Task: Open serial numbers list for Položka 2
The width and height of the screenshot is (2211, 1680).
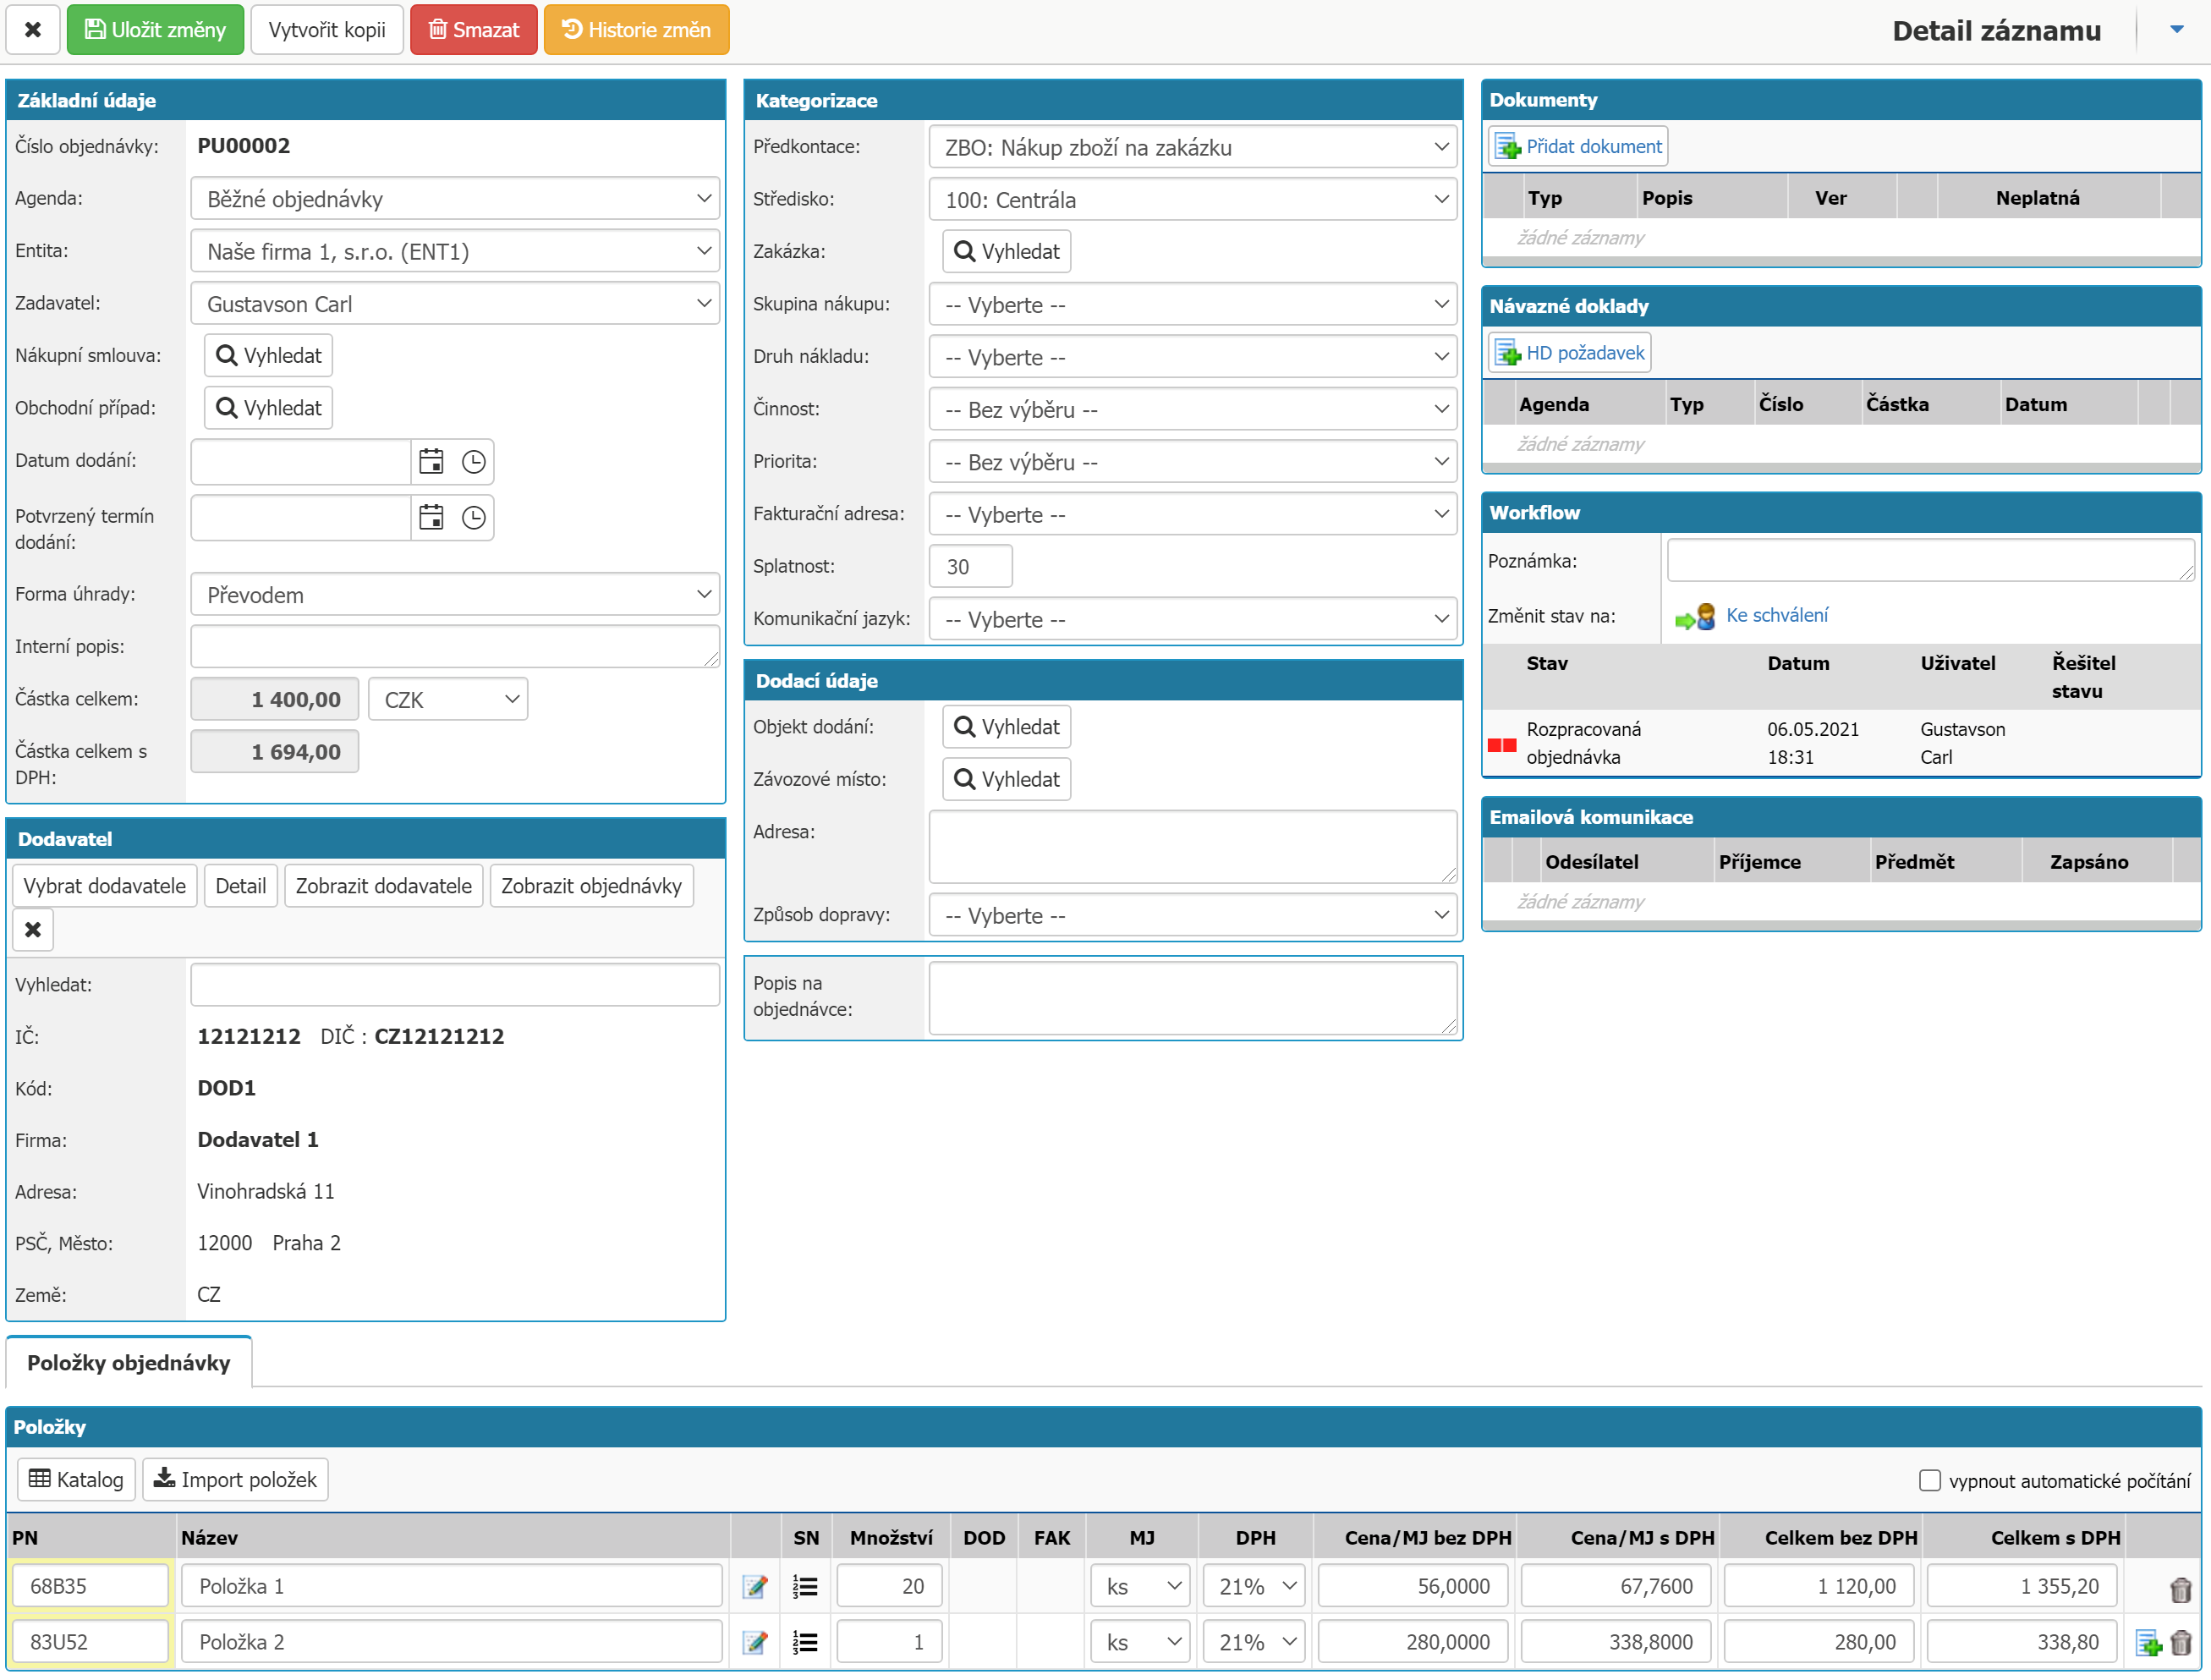Action: click(805, 1642)
